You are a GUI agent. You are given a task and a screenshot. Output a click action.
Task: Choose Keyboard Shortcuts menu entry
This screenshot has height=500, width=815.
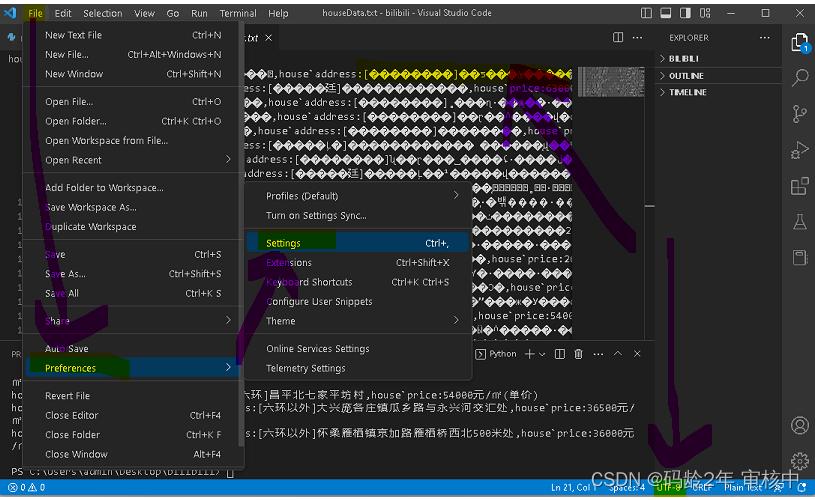(x=358, y=282)
